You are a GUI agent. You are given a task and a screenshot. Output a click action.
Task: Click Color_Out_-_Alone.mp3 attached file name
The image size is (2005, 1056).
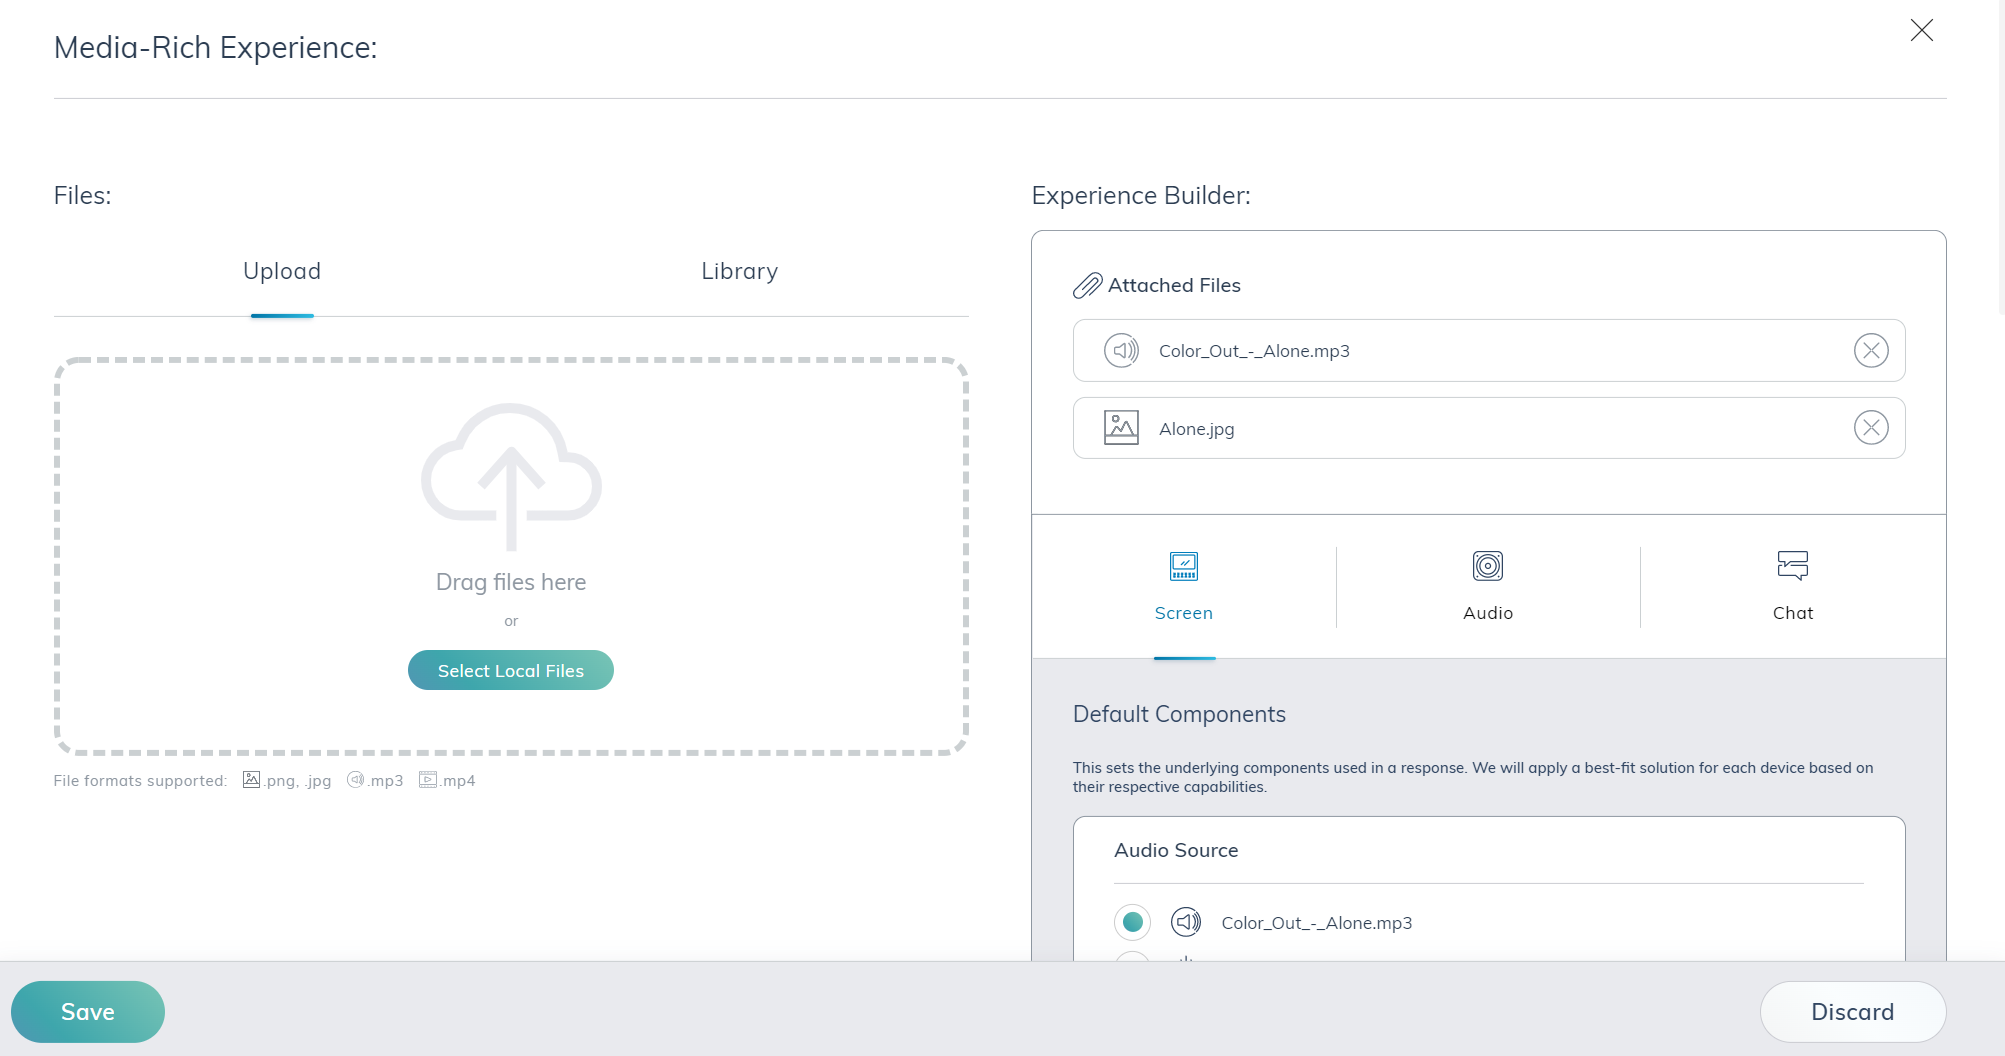pyautogui.click(x=1254, y=351)
